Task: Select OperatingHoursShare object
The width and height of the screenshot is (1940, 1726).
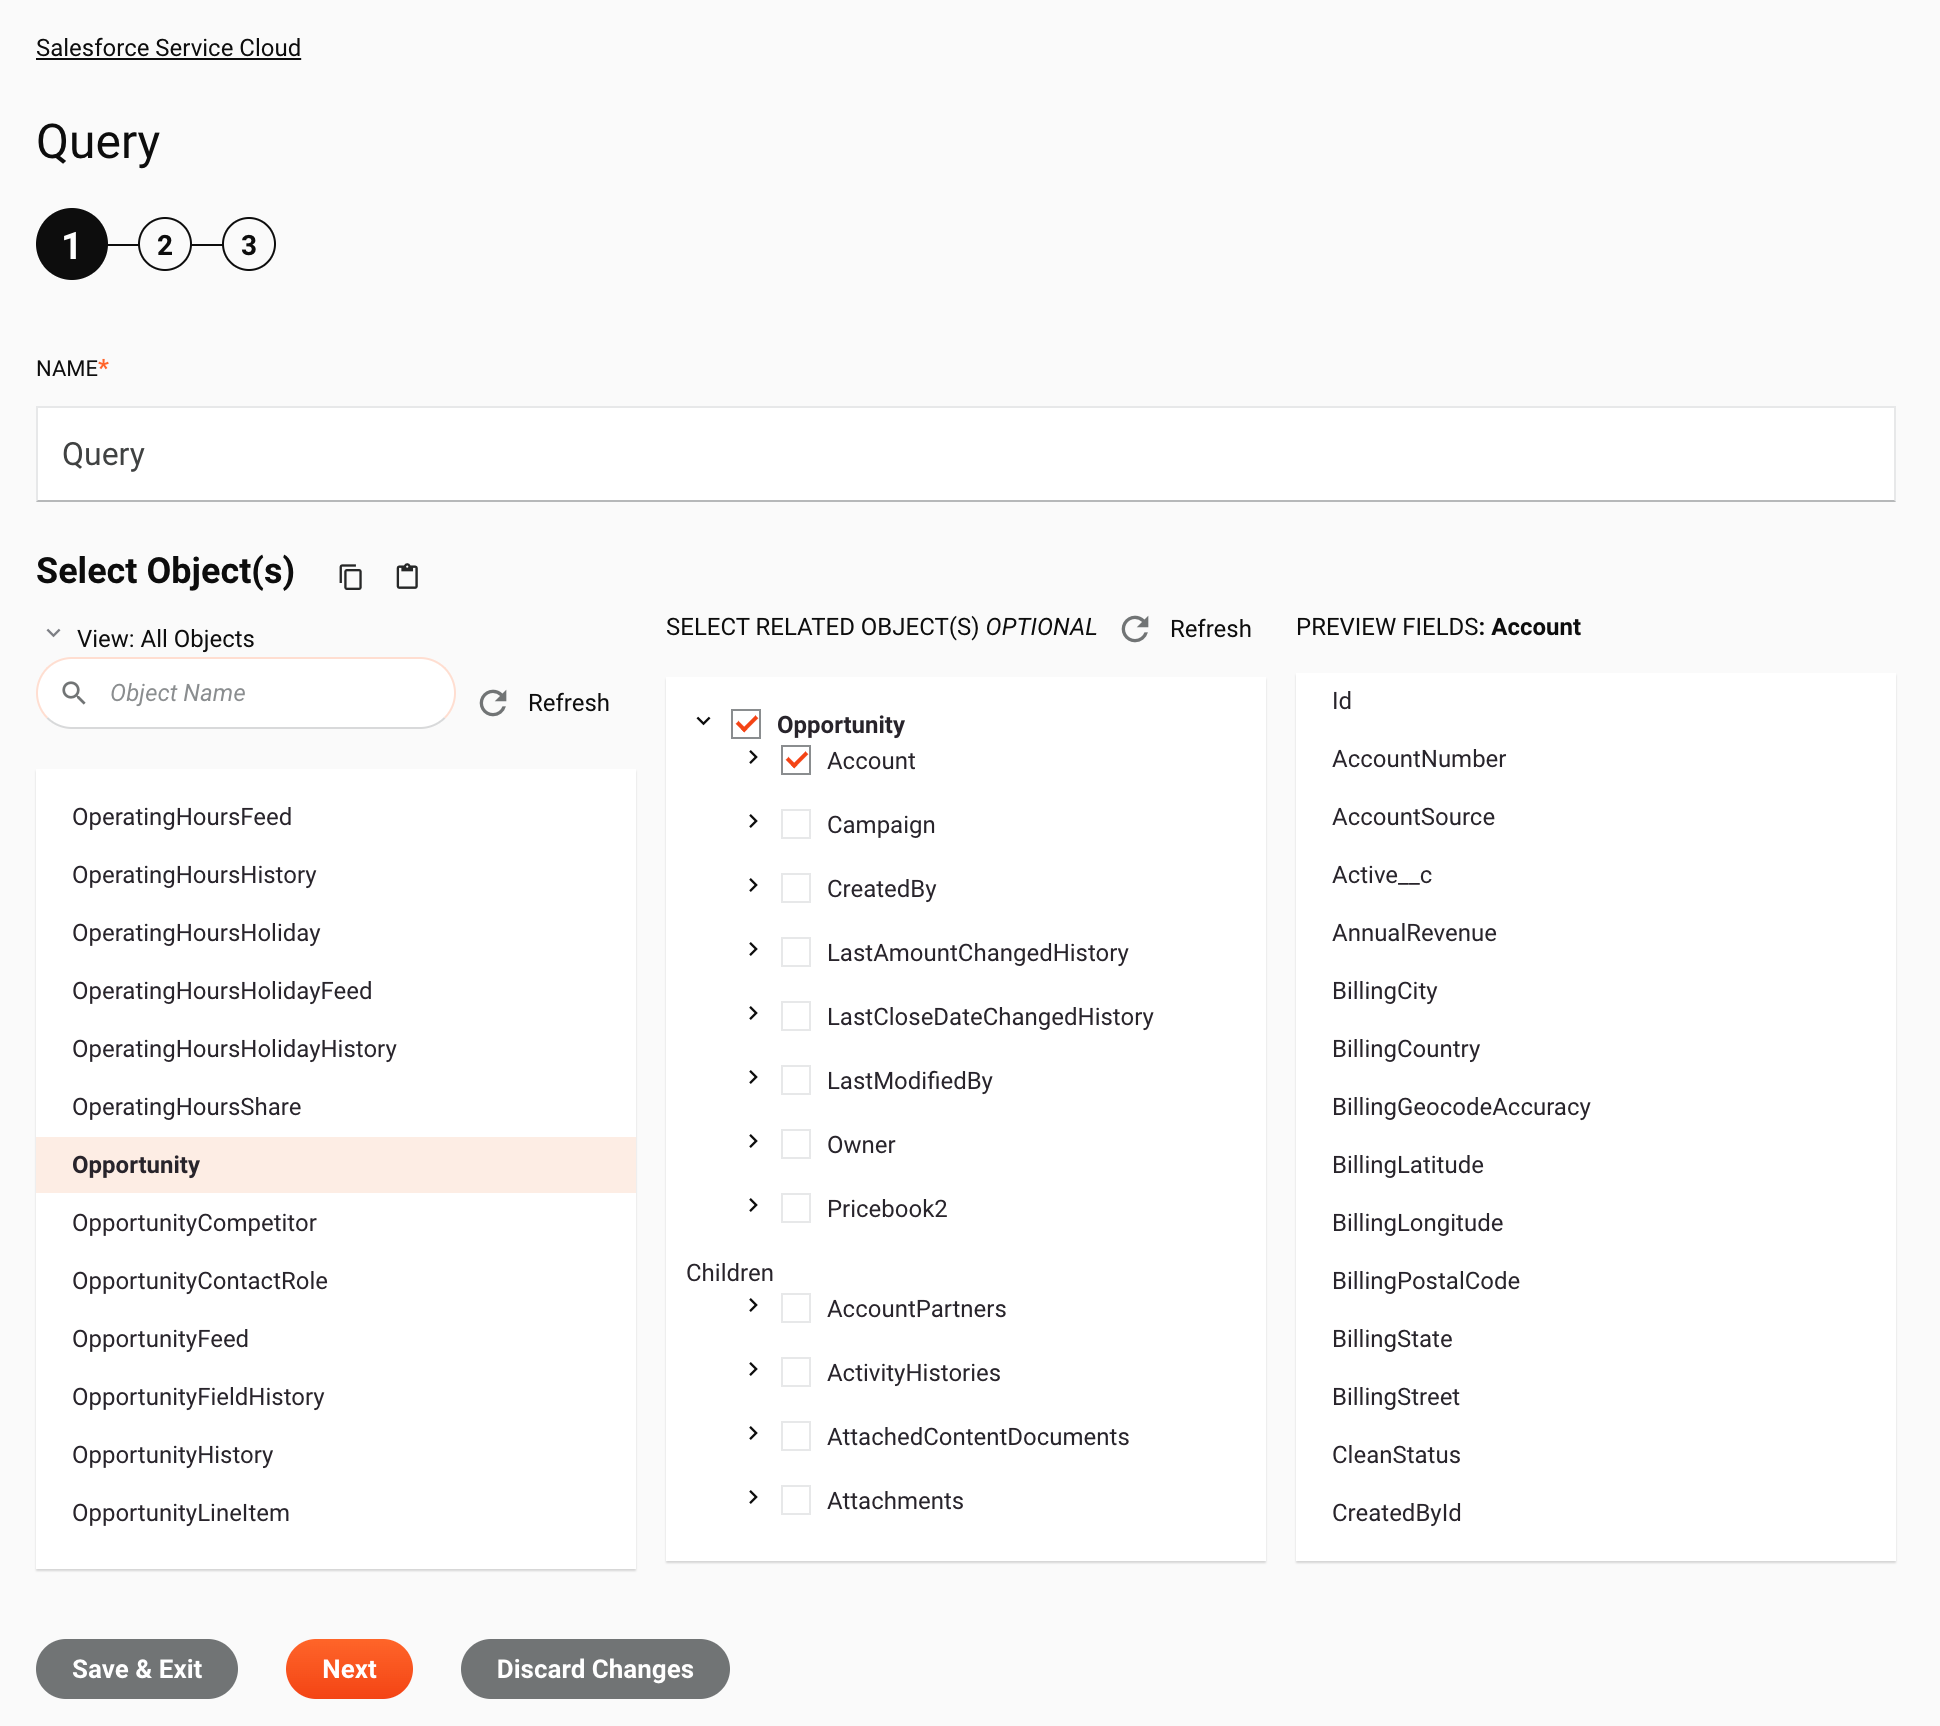Action: pos(336,1107)
